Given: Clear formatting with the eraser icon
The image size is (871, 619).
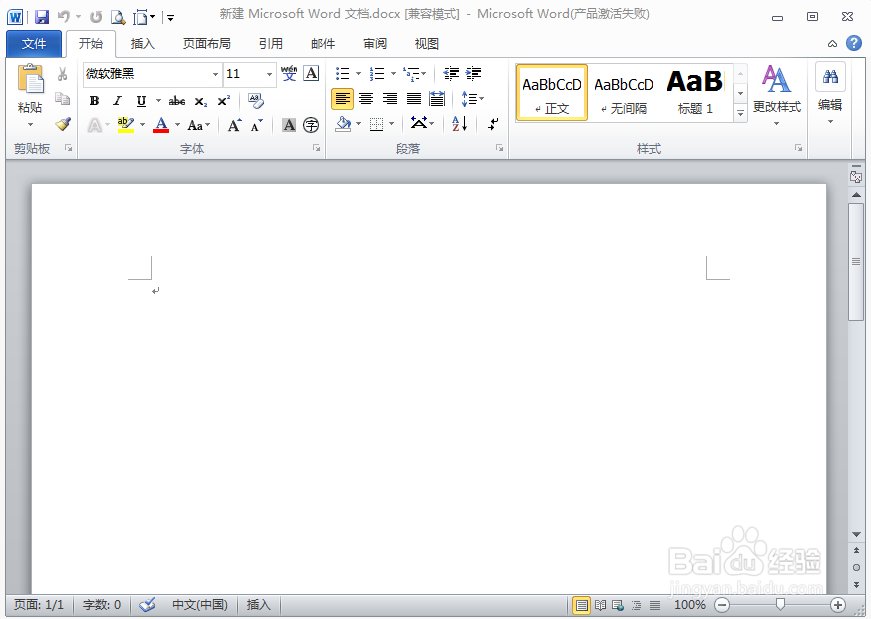Looking at the screenshot, I should point(256,101).
